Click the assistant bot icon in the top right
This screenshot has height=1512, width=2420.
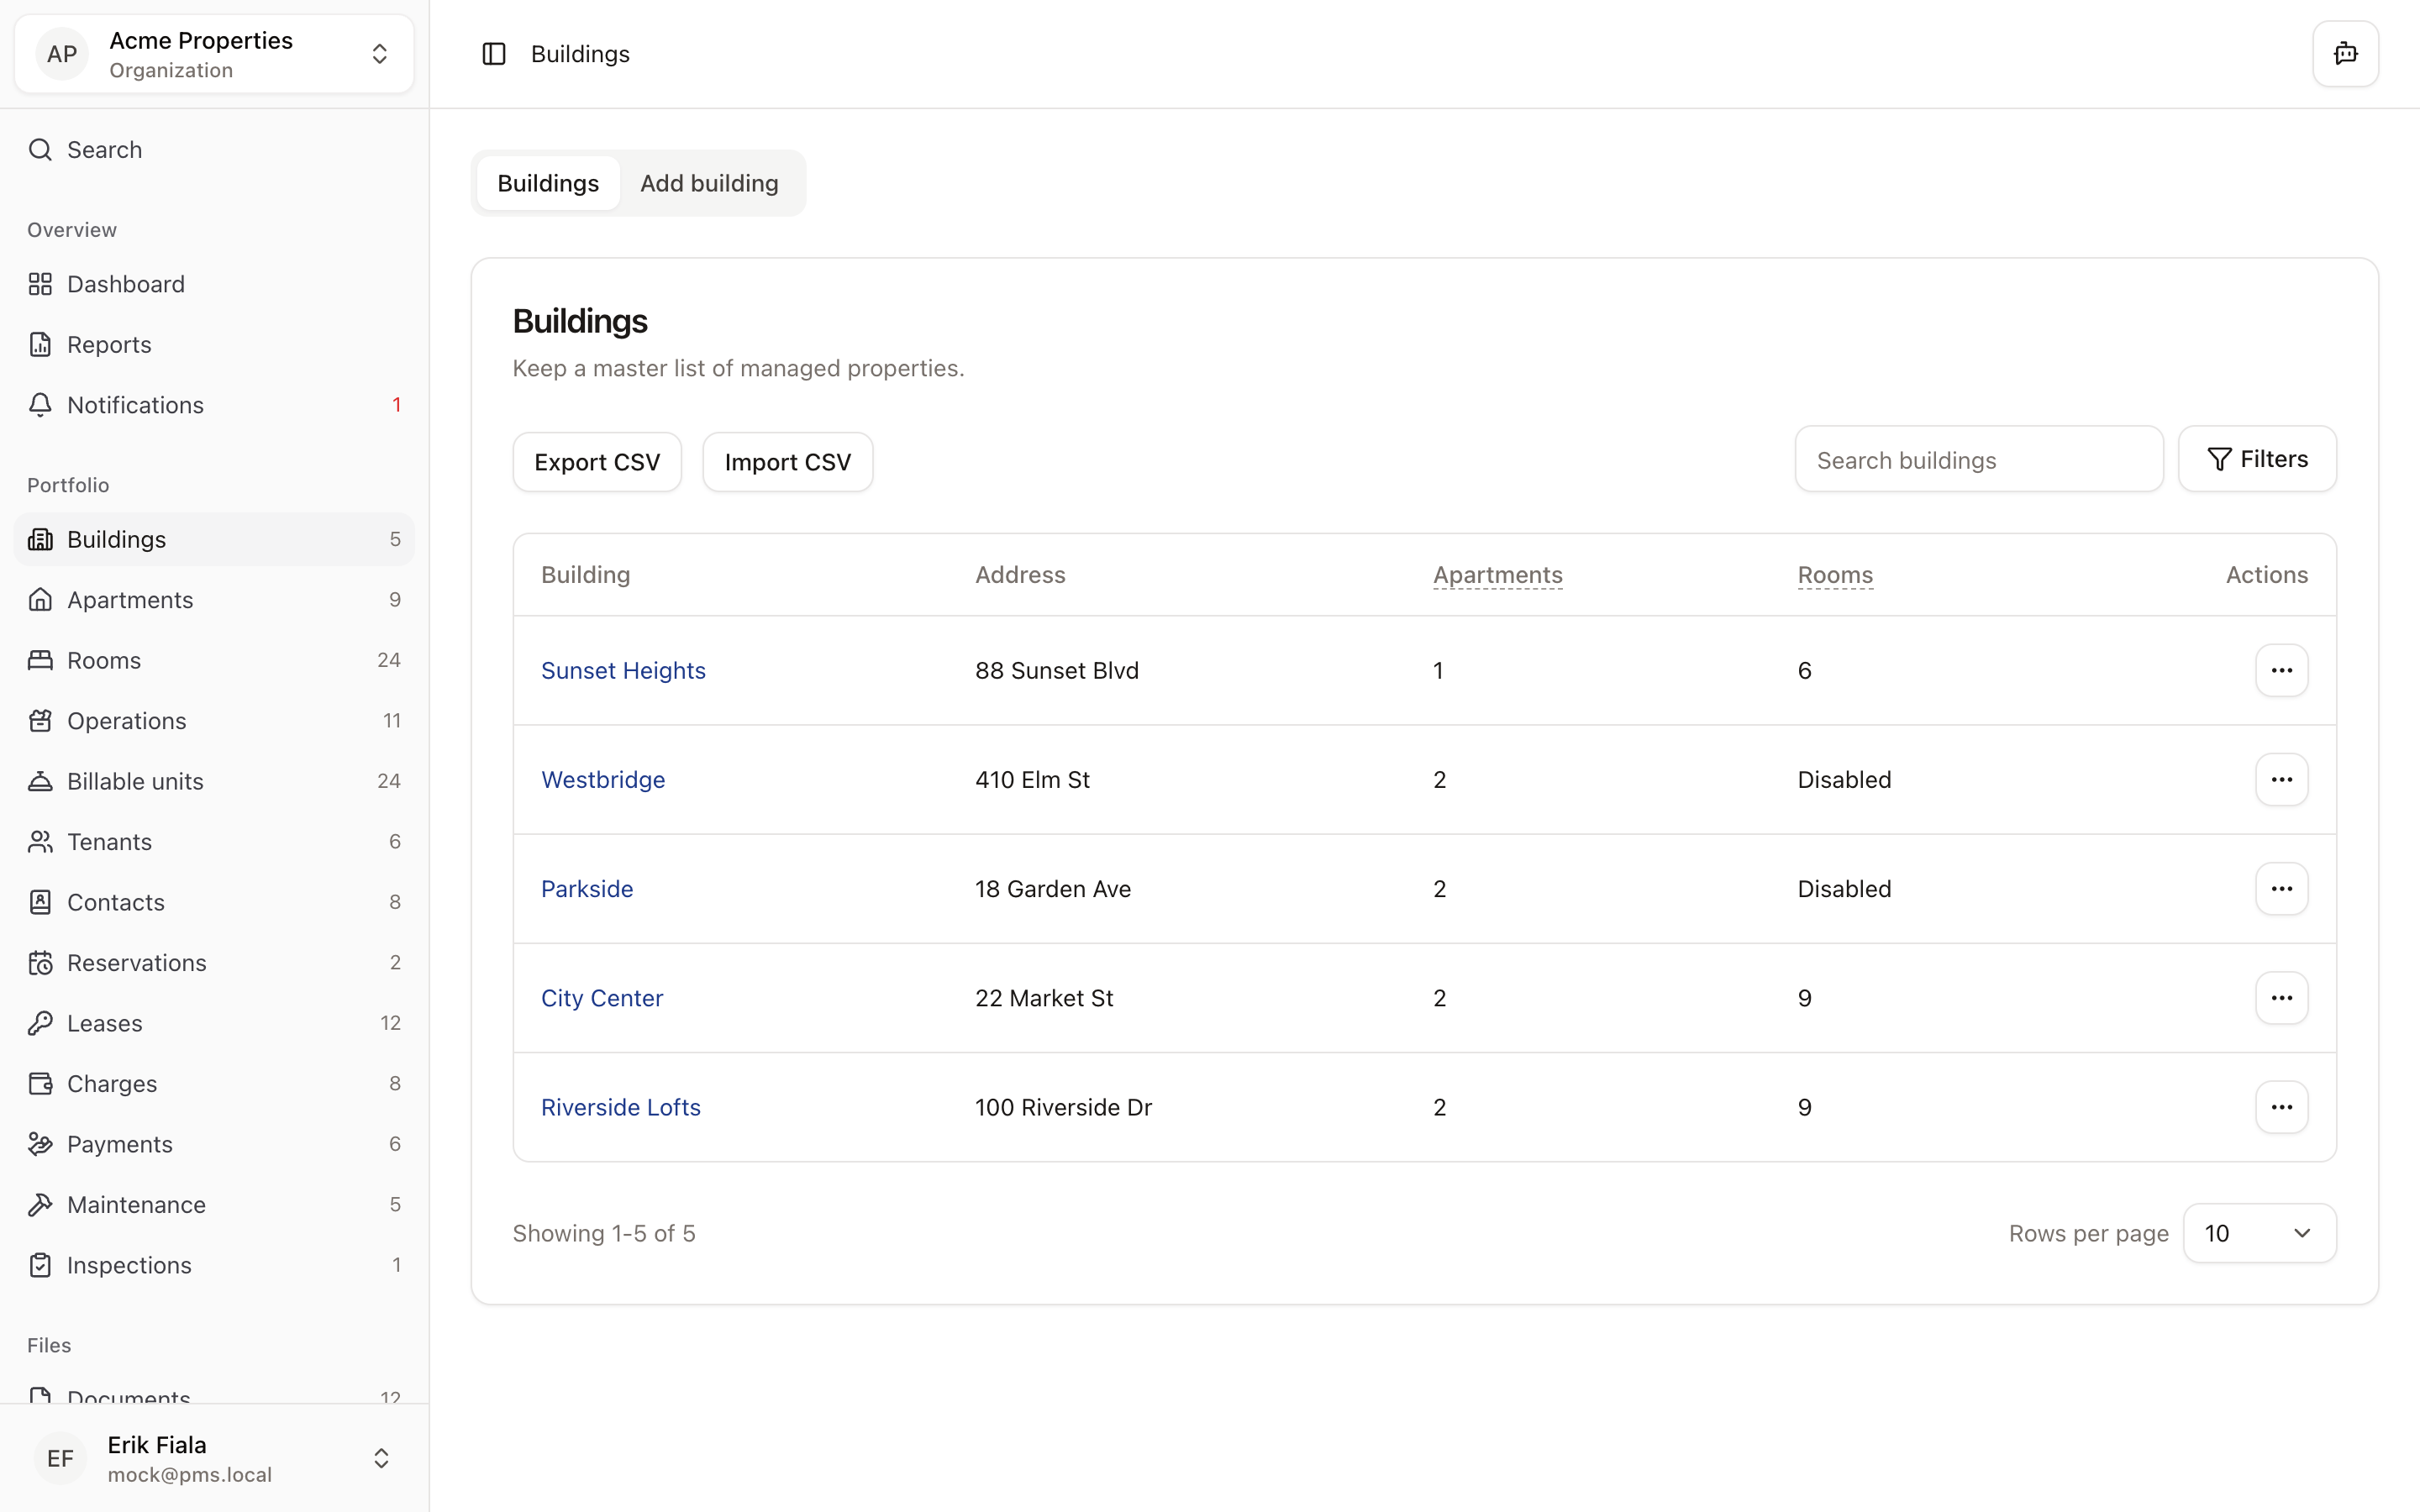[2345, 54]
